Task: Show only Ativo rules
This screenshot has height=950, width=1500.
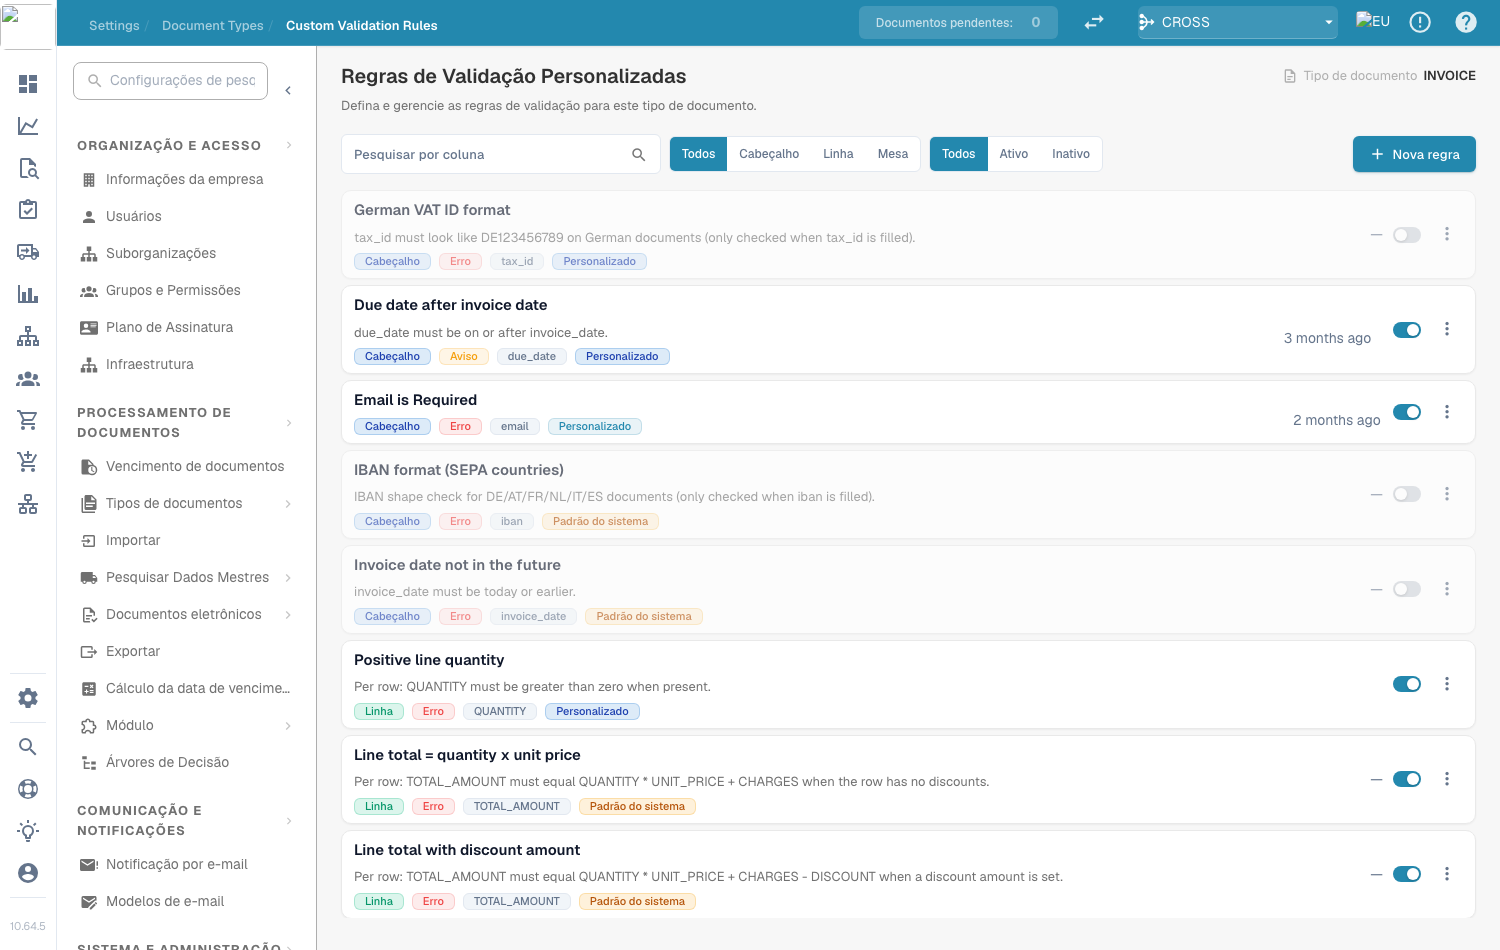Action: pyautogui.click(x=1014, y=154)
